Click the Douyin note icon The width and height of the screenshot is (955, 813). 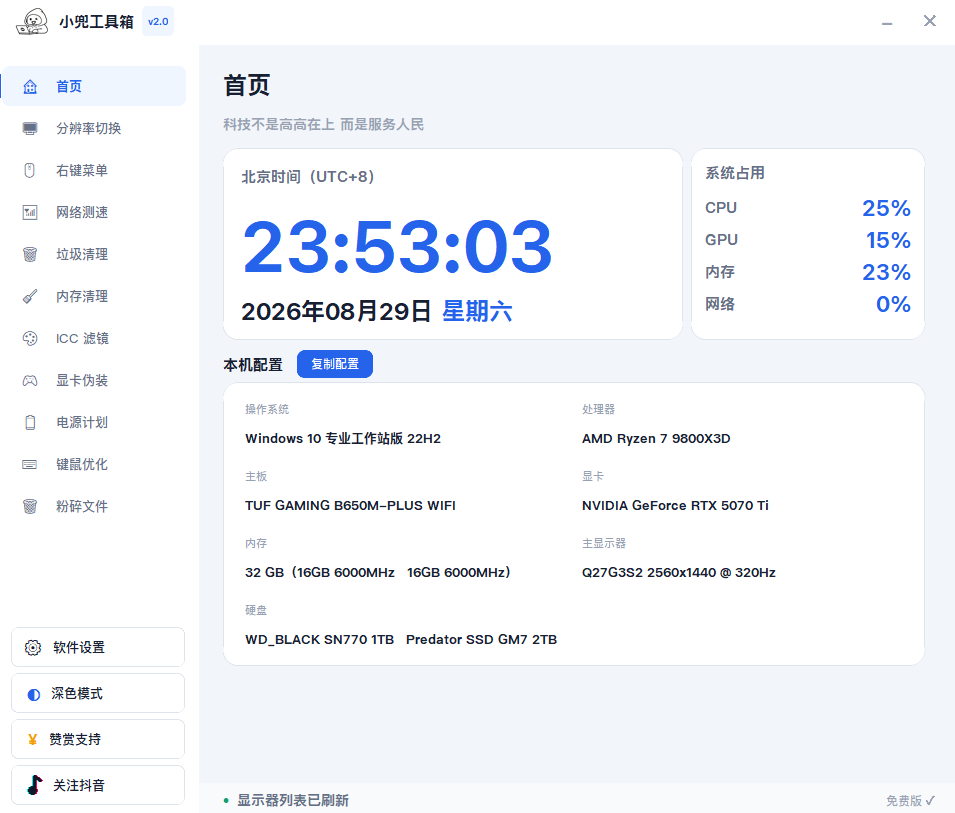pyautogui.click(x=35, y=785)
